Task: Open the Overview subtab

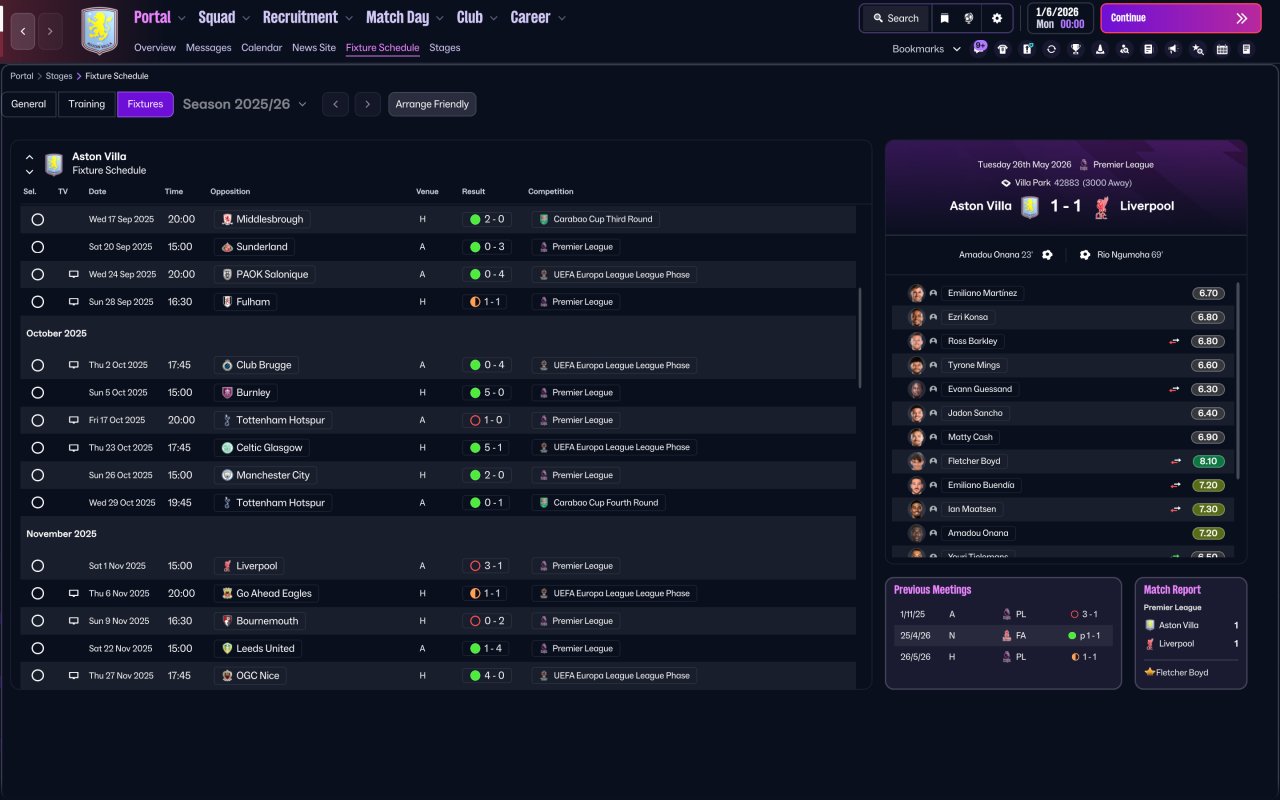Action: 155,48
